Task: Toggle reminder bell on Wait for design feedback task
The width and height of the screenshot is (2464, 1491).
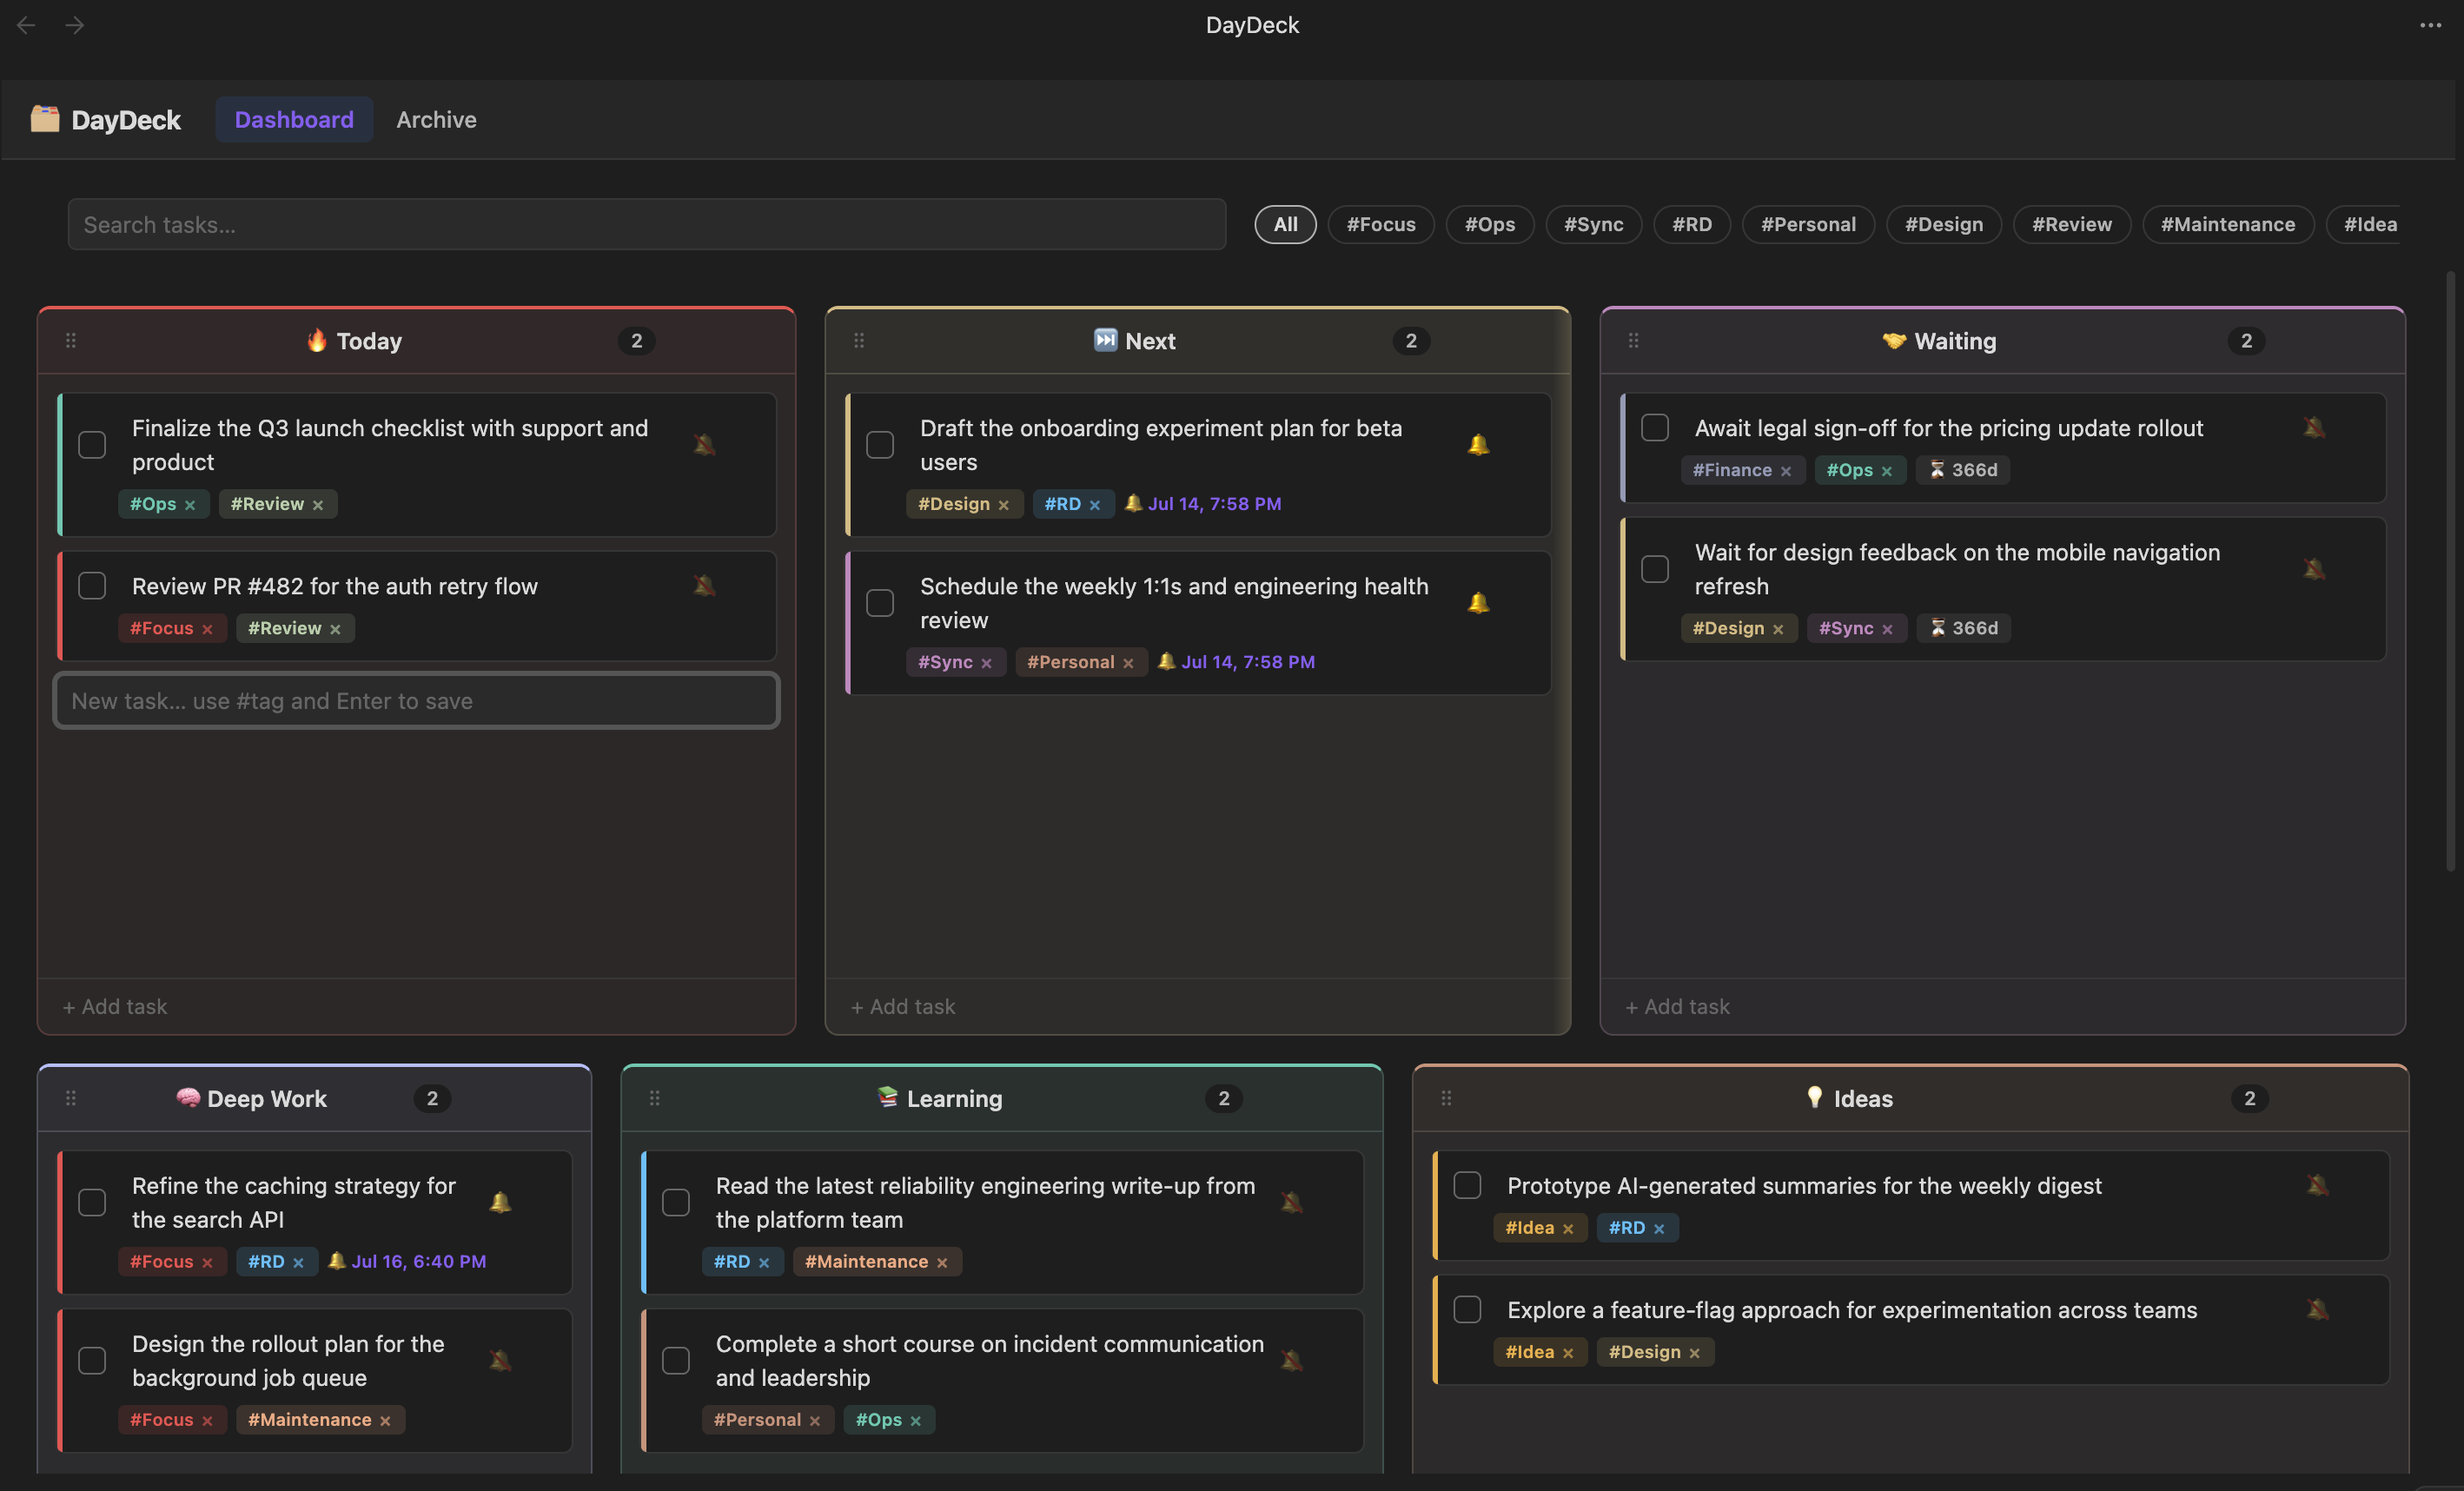Action: click(x=2314, y=569)
